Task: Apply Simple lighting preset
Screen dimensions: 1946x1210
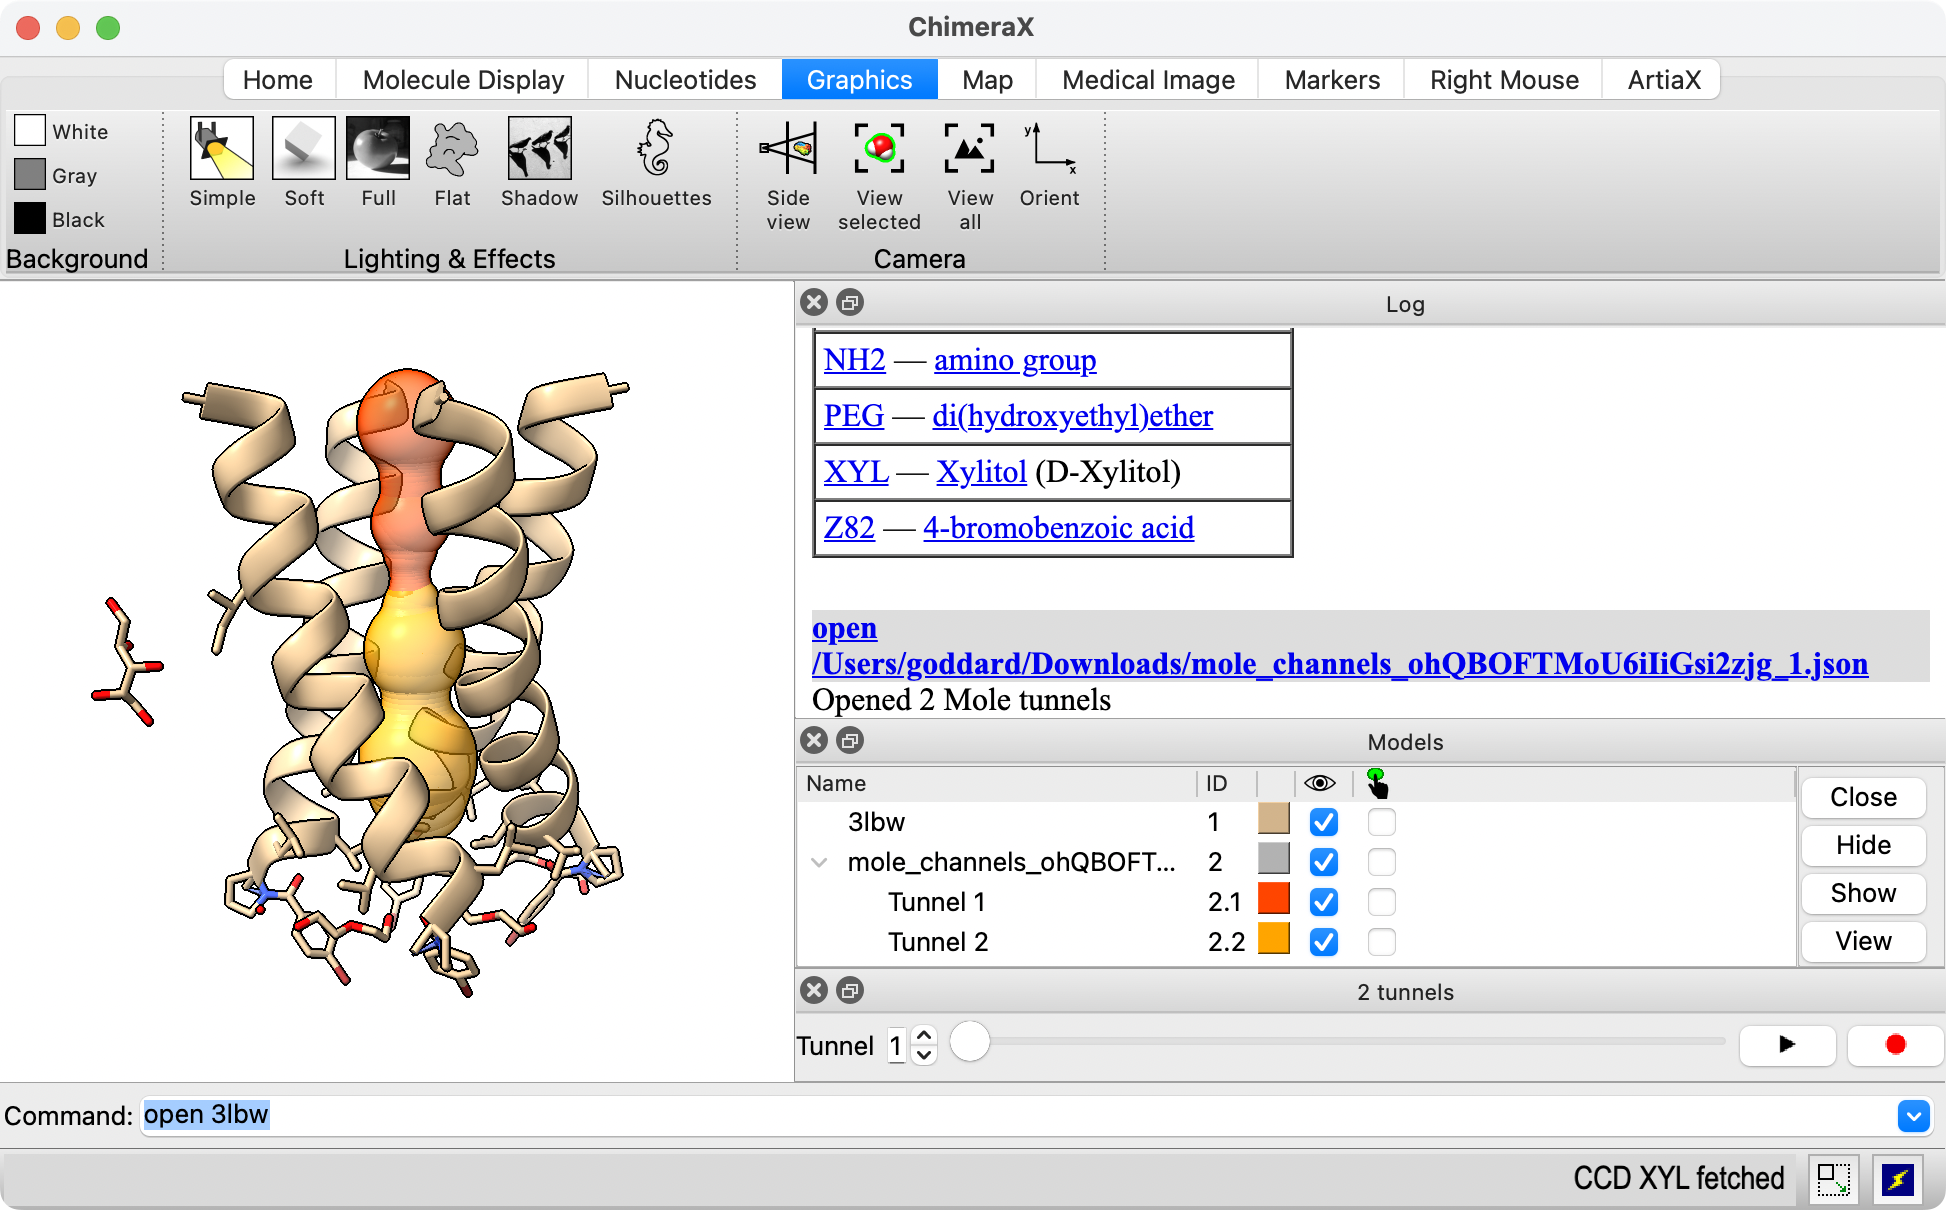Action: (x=221, y=150)
